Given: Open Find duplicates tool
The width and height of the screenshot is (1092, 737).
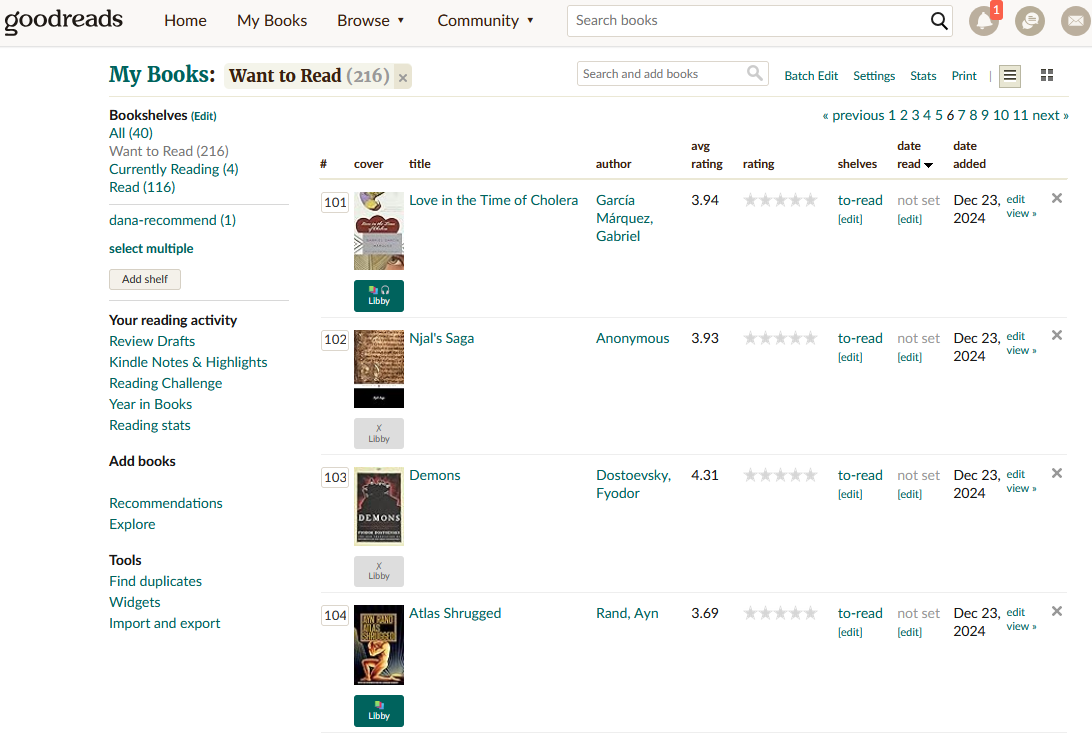Looking at the screenshot, I should click(155, 581).
